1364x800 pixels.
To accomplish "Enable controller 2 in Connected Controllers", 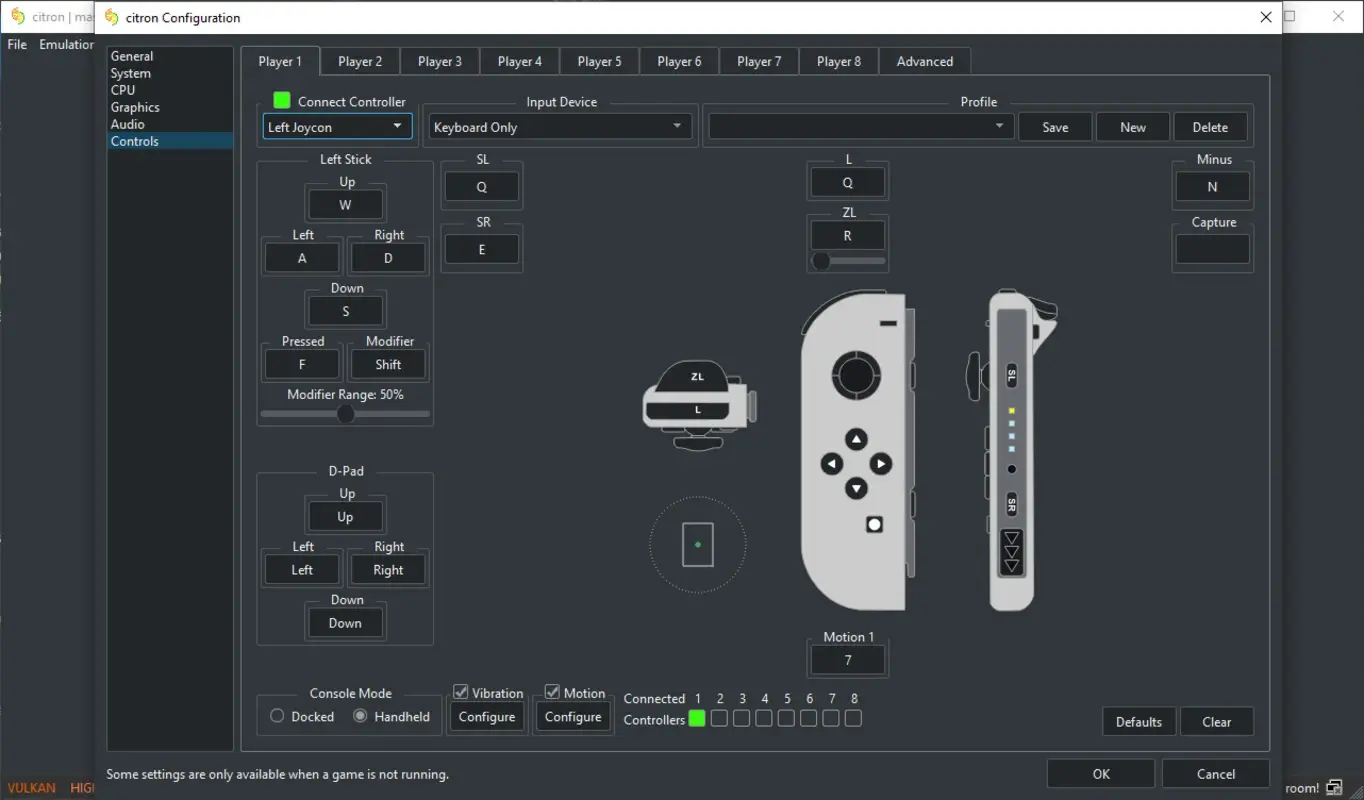I will coord(719,718).
